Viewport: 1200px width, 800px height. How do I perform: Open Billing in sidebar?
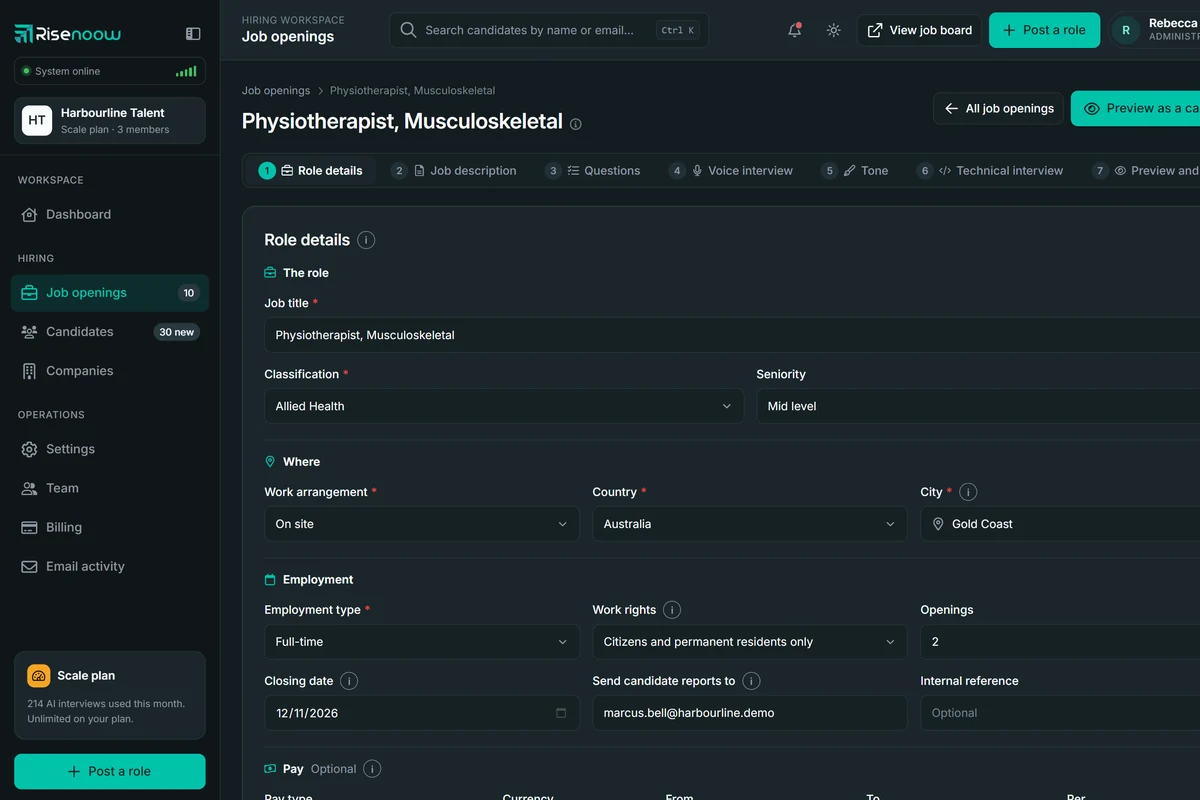click(x=110, y=527)
